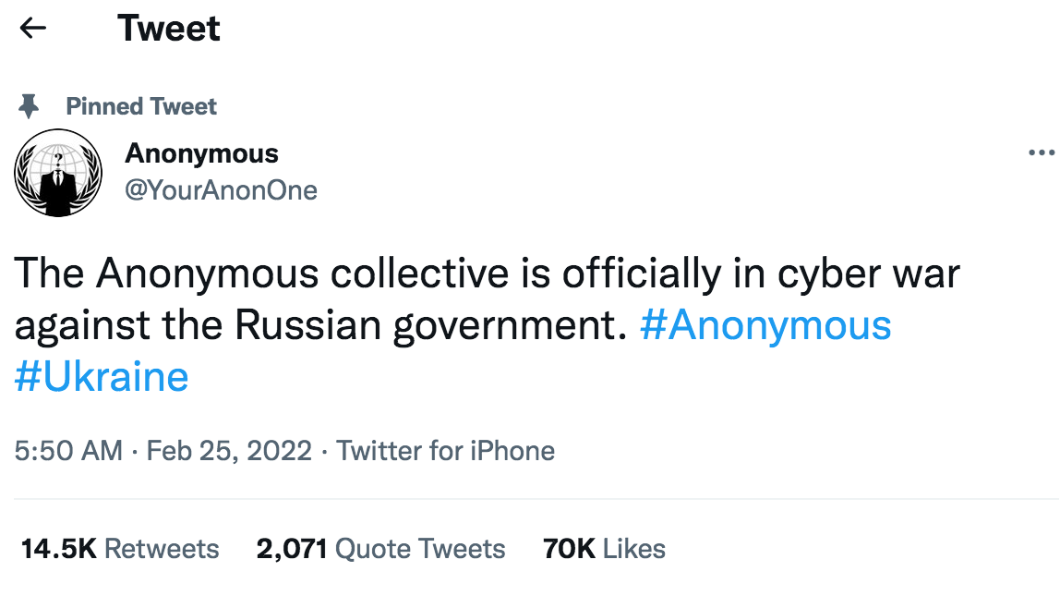View the 2,071 Quote Tweets
Viewport: 1060px width, 596px height.
click(381, 549)
